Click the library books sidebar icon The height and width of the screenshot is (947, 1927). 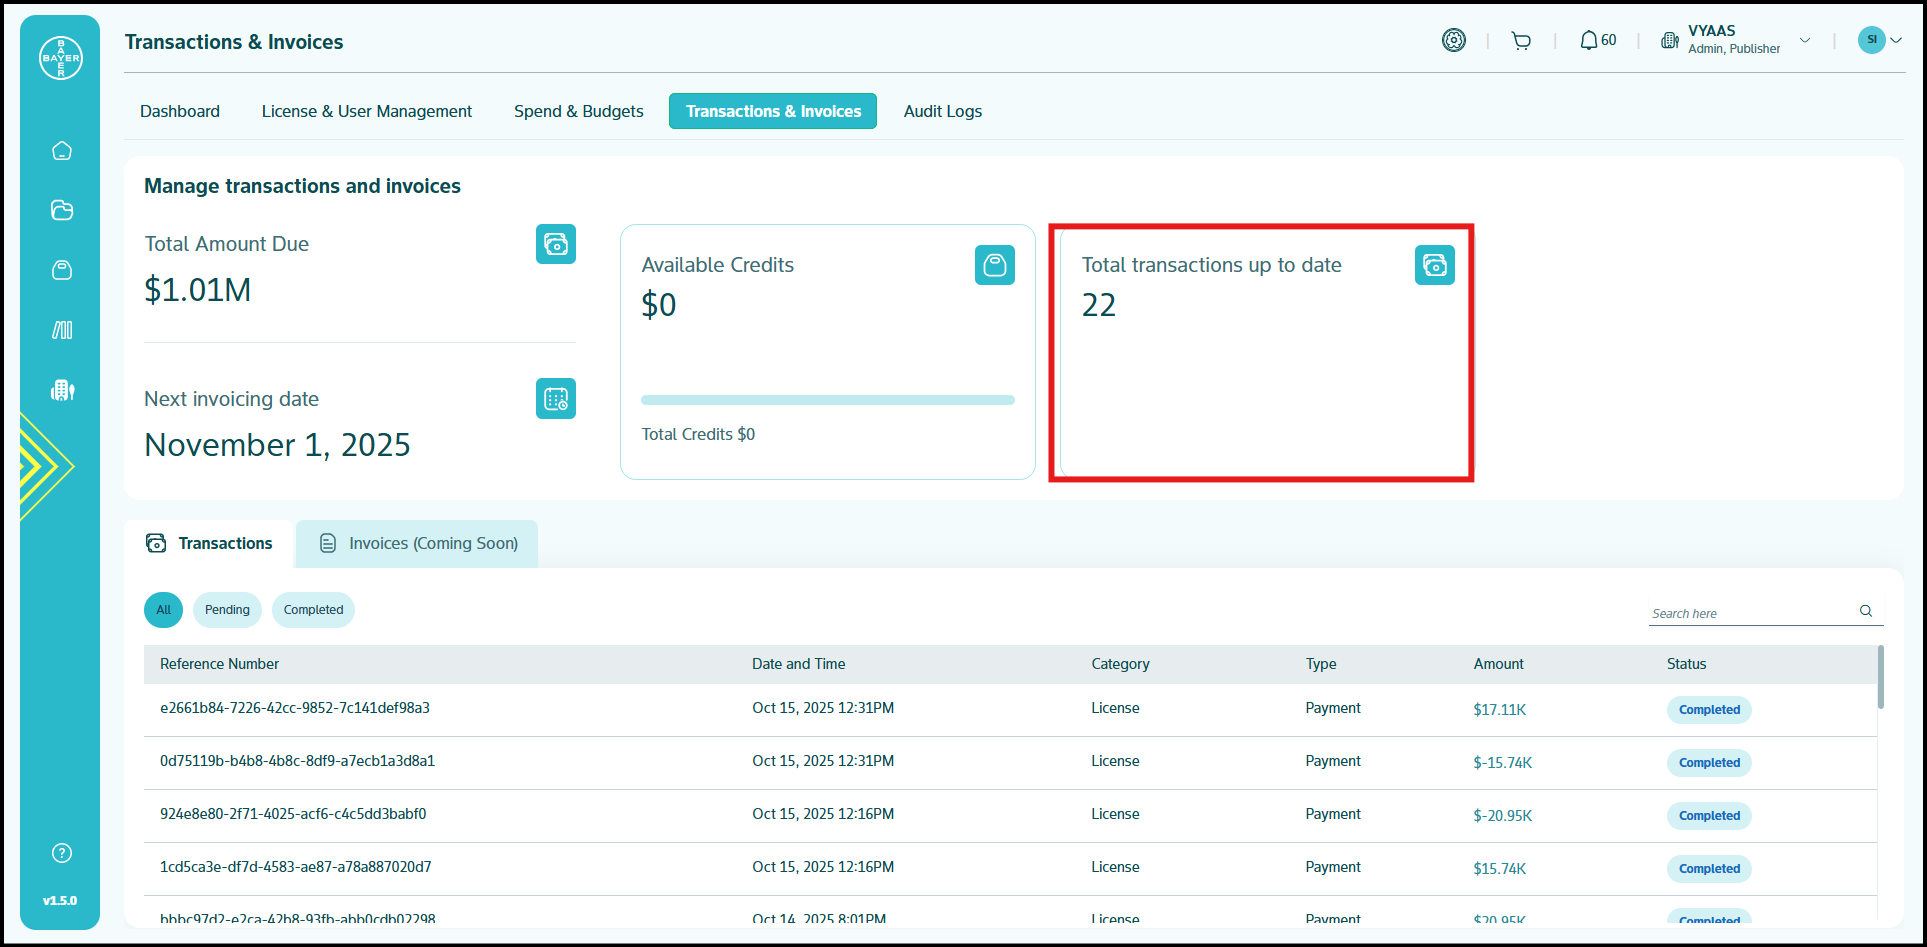click(x=62, y=330)
